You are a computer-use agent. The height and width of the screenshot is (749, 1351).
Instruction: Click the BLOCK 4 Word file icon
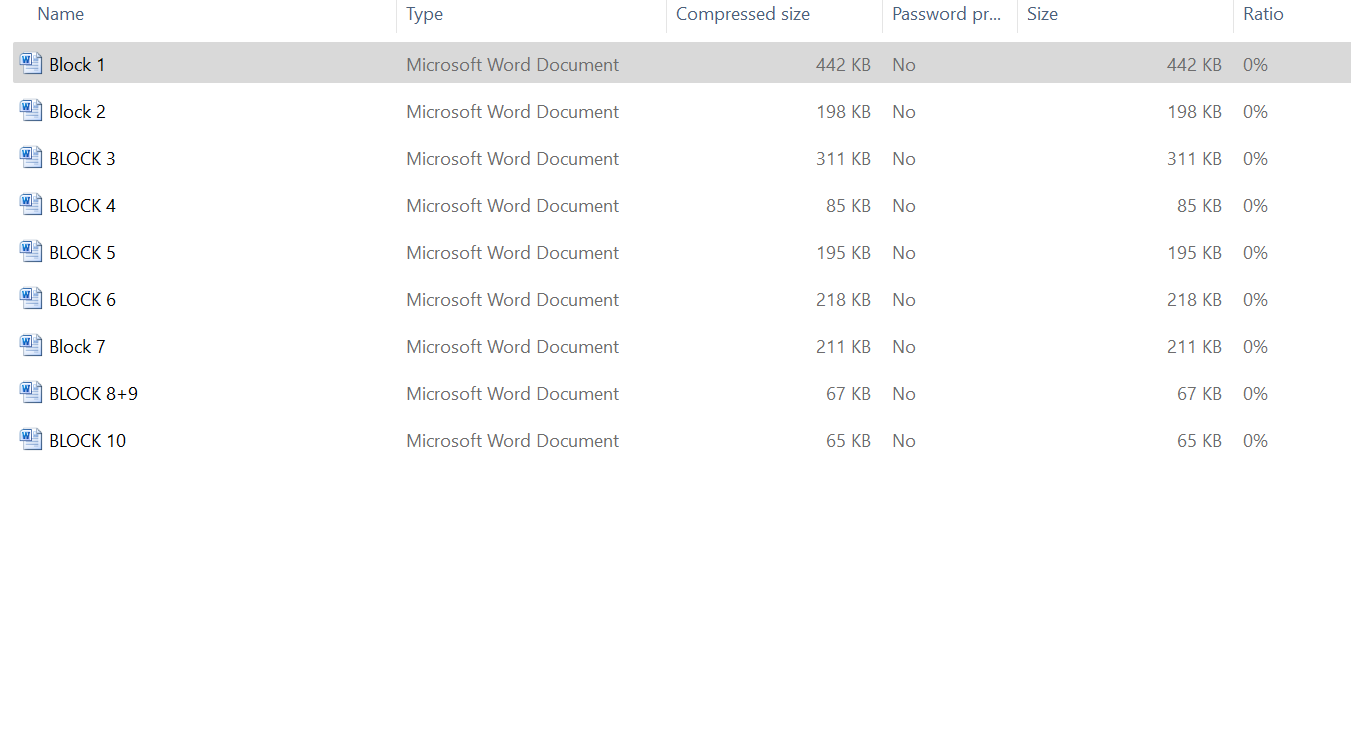pos(31,204)
